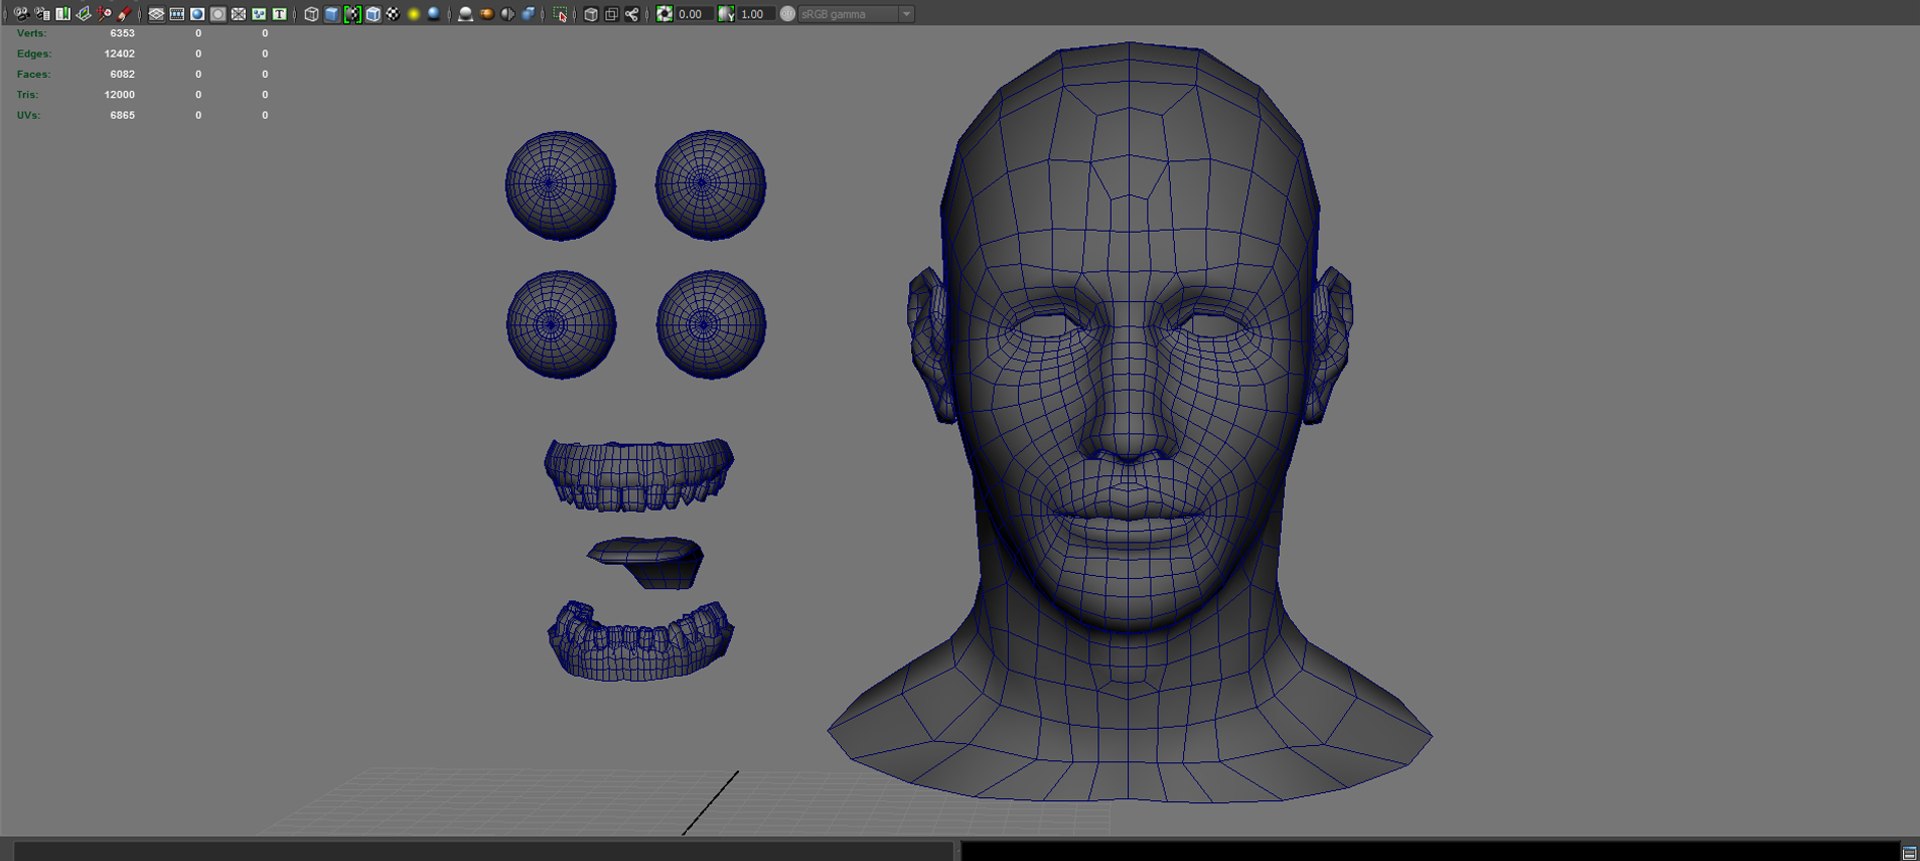Open the Script Editor icon at bottom right
Image resolution: width=1920 pixels, height=861 pixels.
click(1909, 852)
